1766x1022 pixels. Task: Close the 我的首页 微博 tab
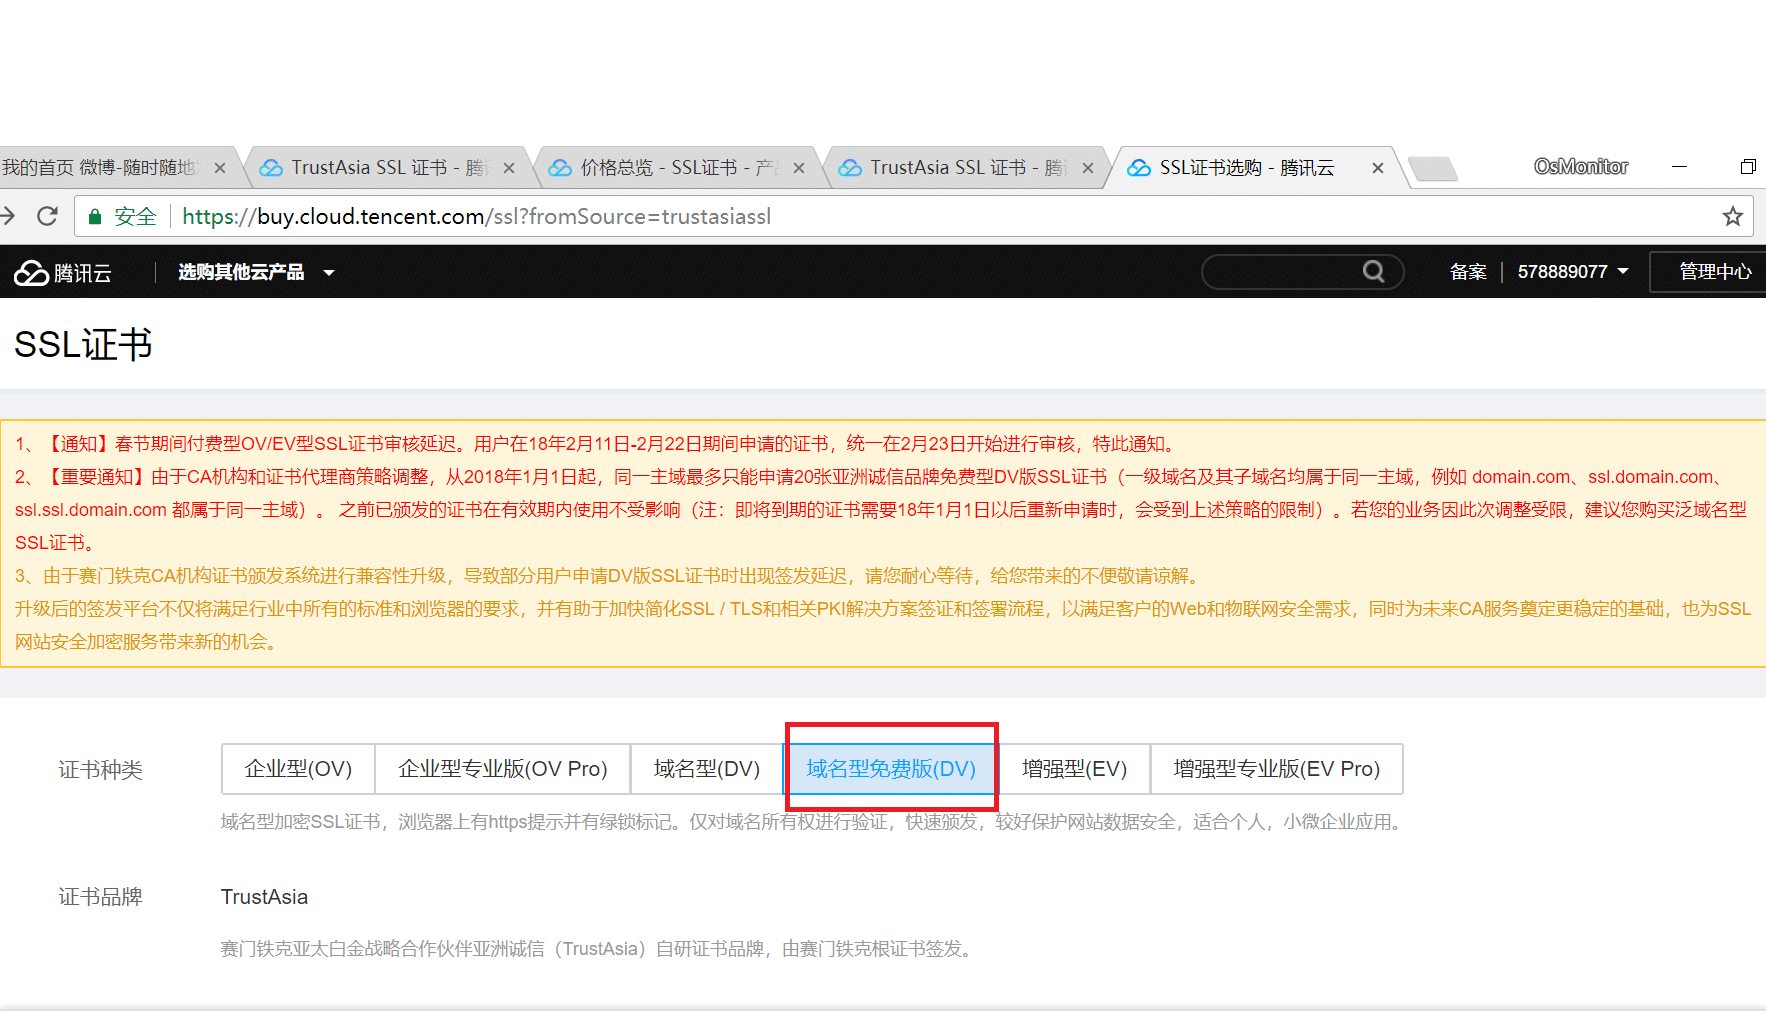(x=220, y=168)
